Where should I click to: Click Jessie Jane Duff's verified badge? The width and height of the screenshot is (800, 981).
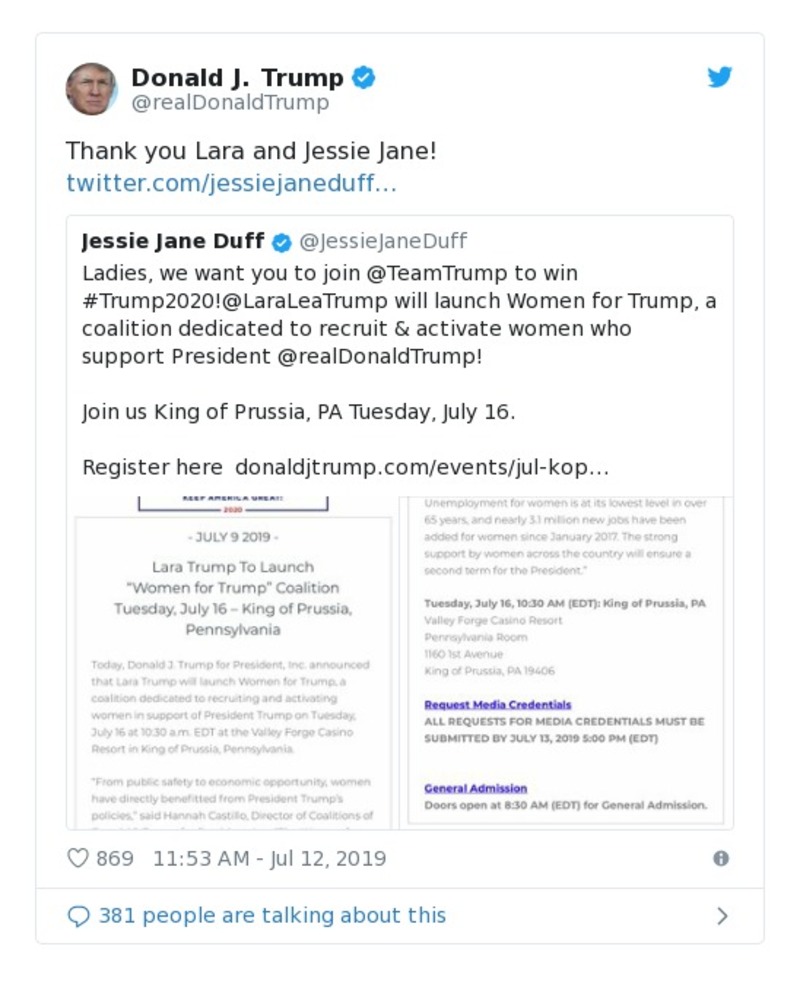[x=282, y=242]
